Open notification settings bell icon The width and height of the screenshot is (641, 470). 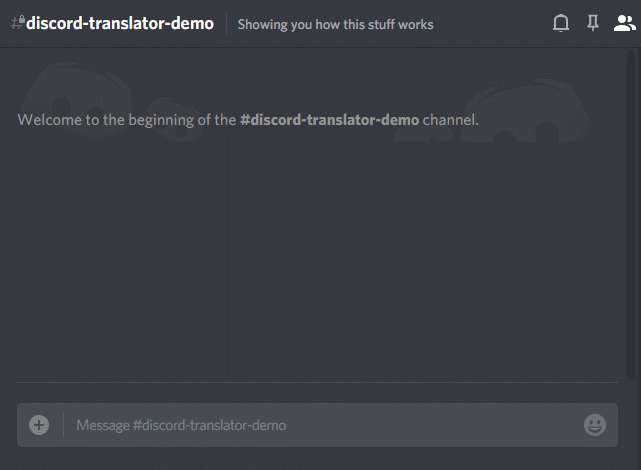pyautogui.click(x=561, y=23)
